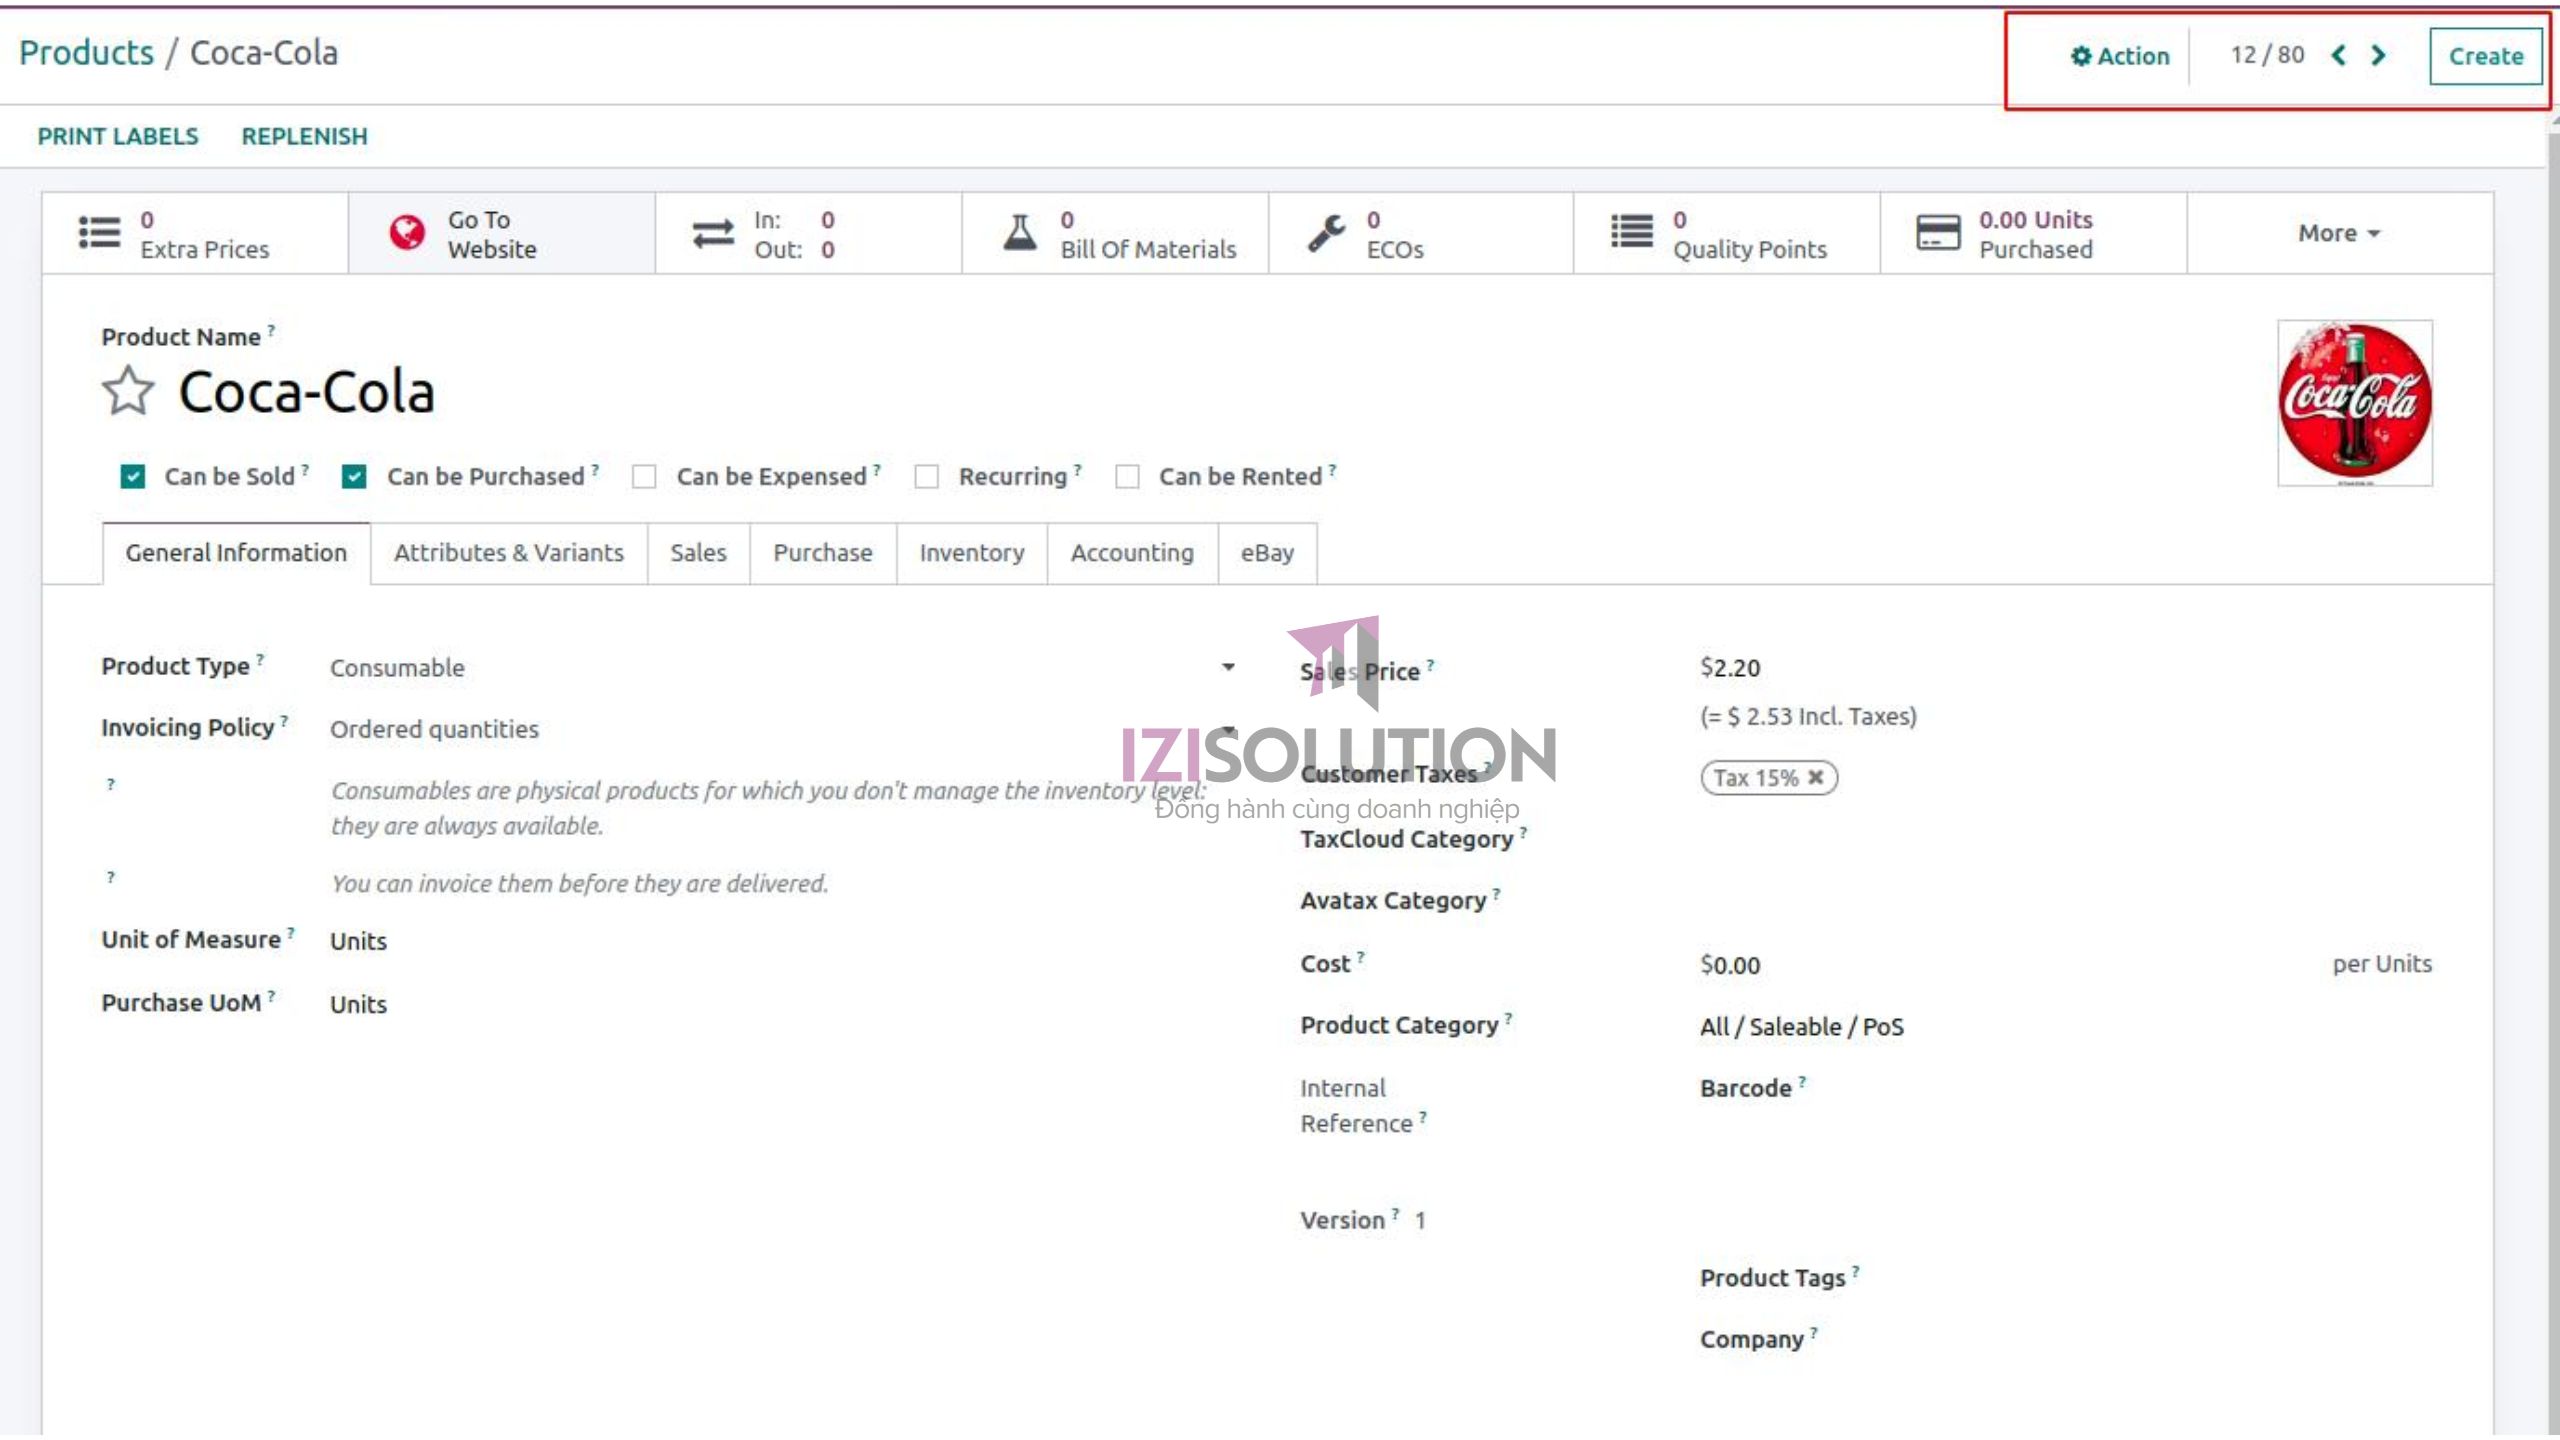The height and width of the screenshot is (1440, 2560).
Task: Click the Extra Prices stat button
Action: pos(98,233)
